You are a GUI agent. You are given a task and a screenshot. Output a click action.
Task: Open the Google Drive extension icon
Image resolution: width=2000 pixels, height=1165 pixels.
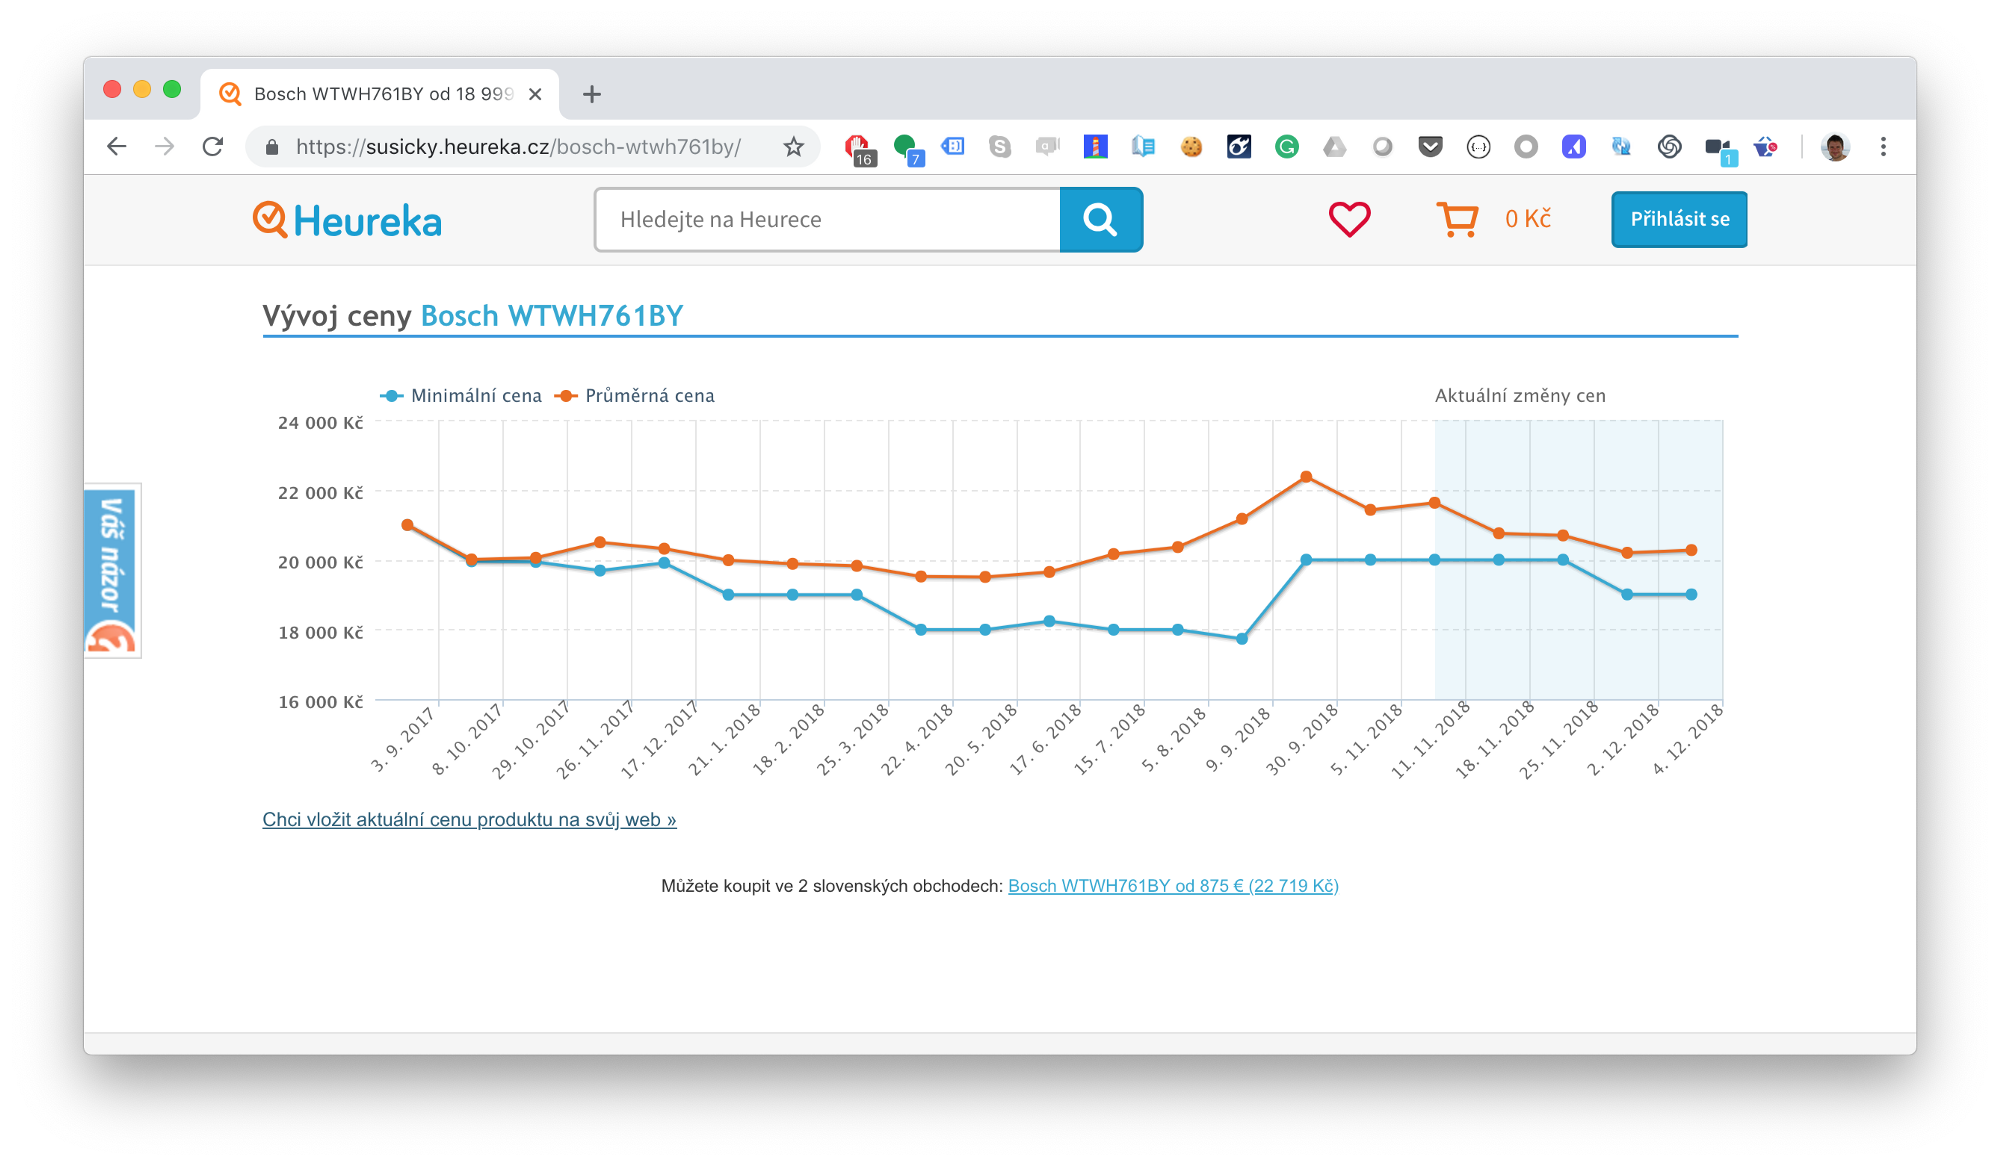point(1334,147)
